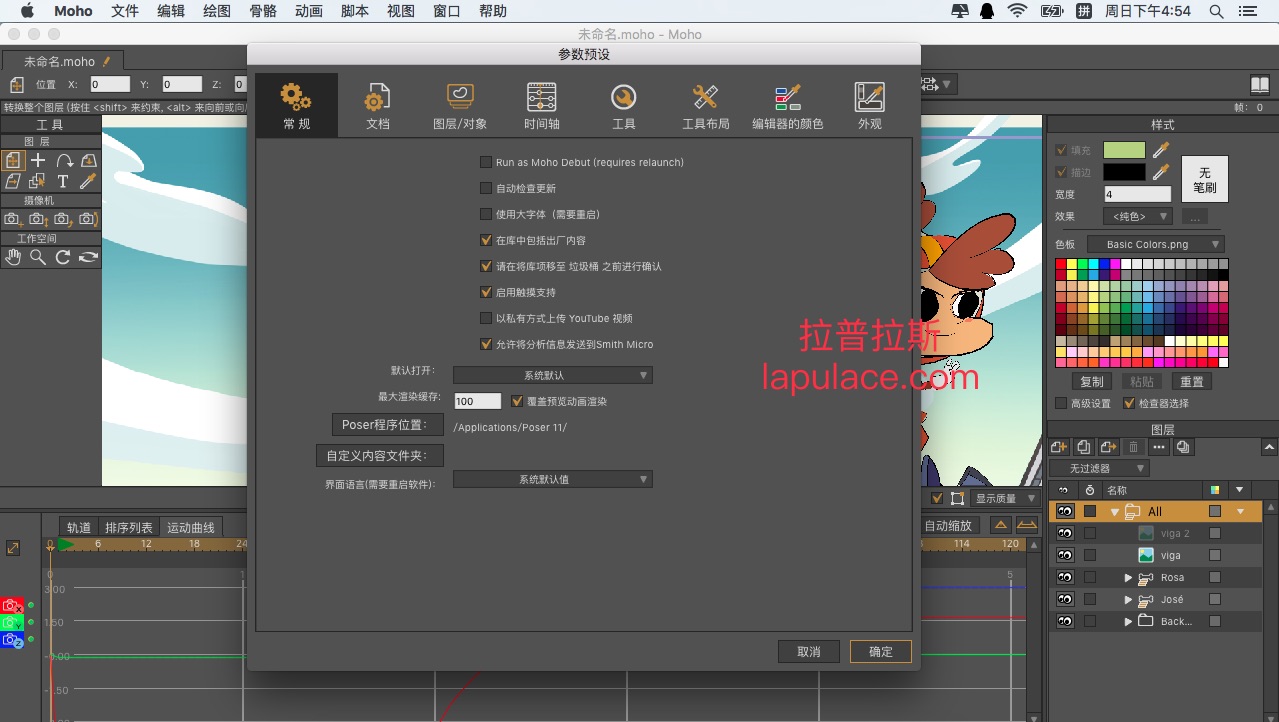
Task: Open the 外观 preferences section
Action: point(869,106)
